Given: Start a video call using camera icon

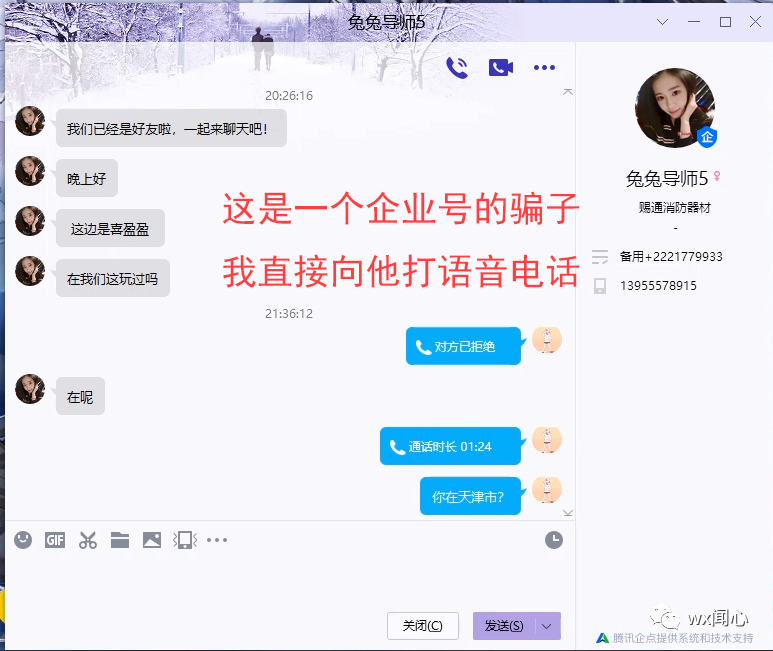Looking at the screenshot, I should [x=501, y=68].
